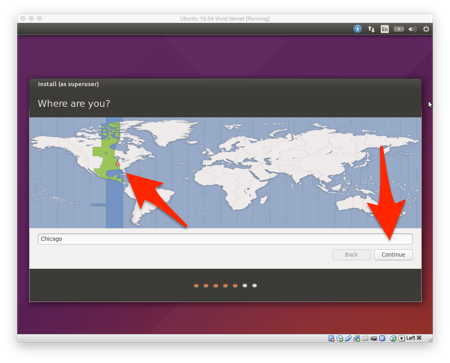Open the network up-down arrows indicator
Image resolution: width=450 pixels, height=363 pixels.
[x=371, y=29]
